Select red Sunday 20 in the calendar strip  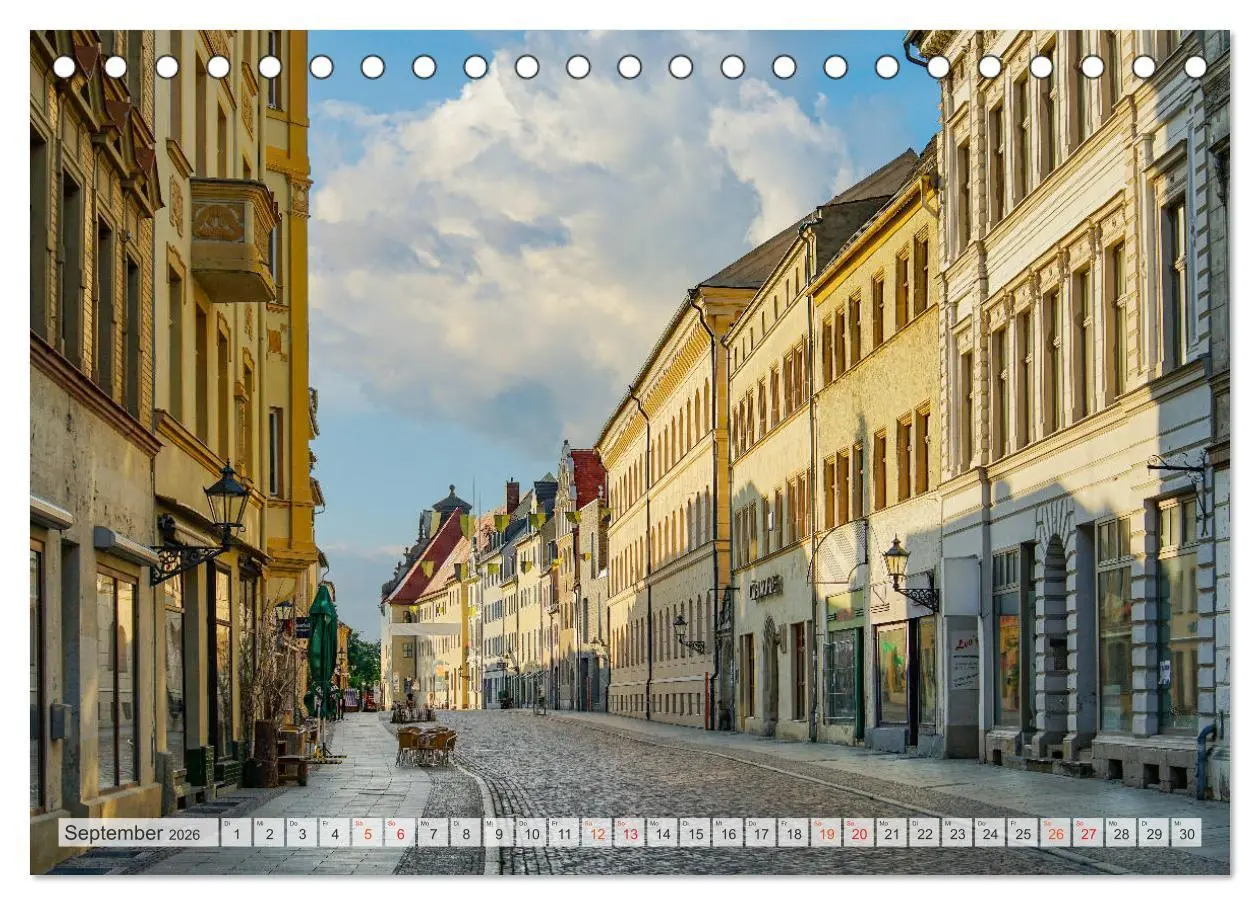[858, 833]
